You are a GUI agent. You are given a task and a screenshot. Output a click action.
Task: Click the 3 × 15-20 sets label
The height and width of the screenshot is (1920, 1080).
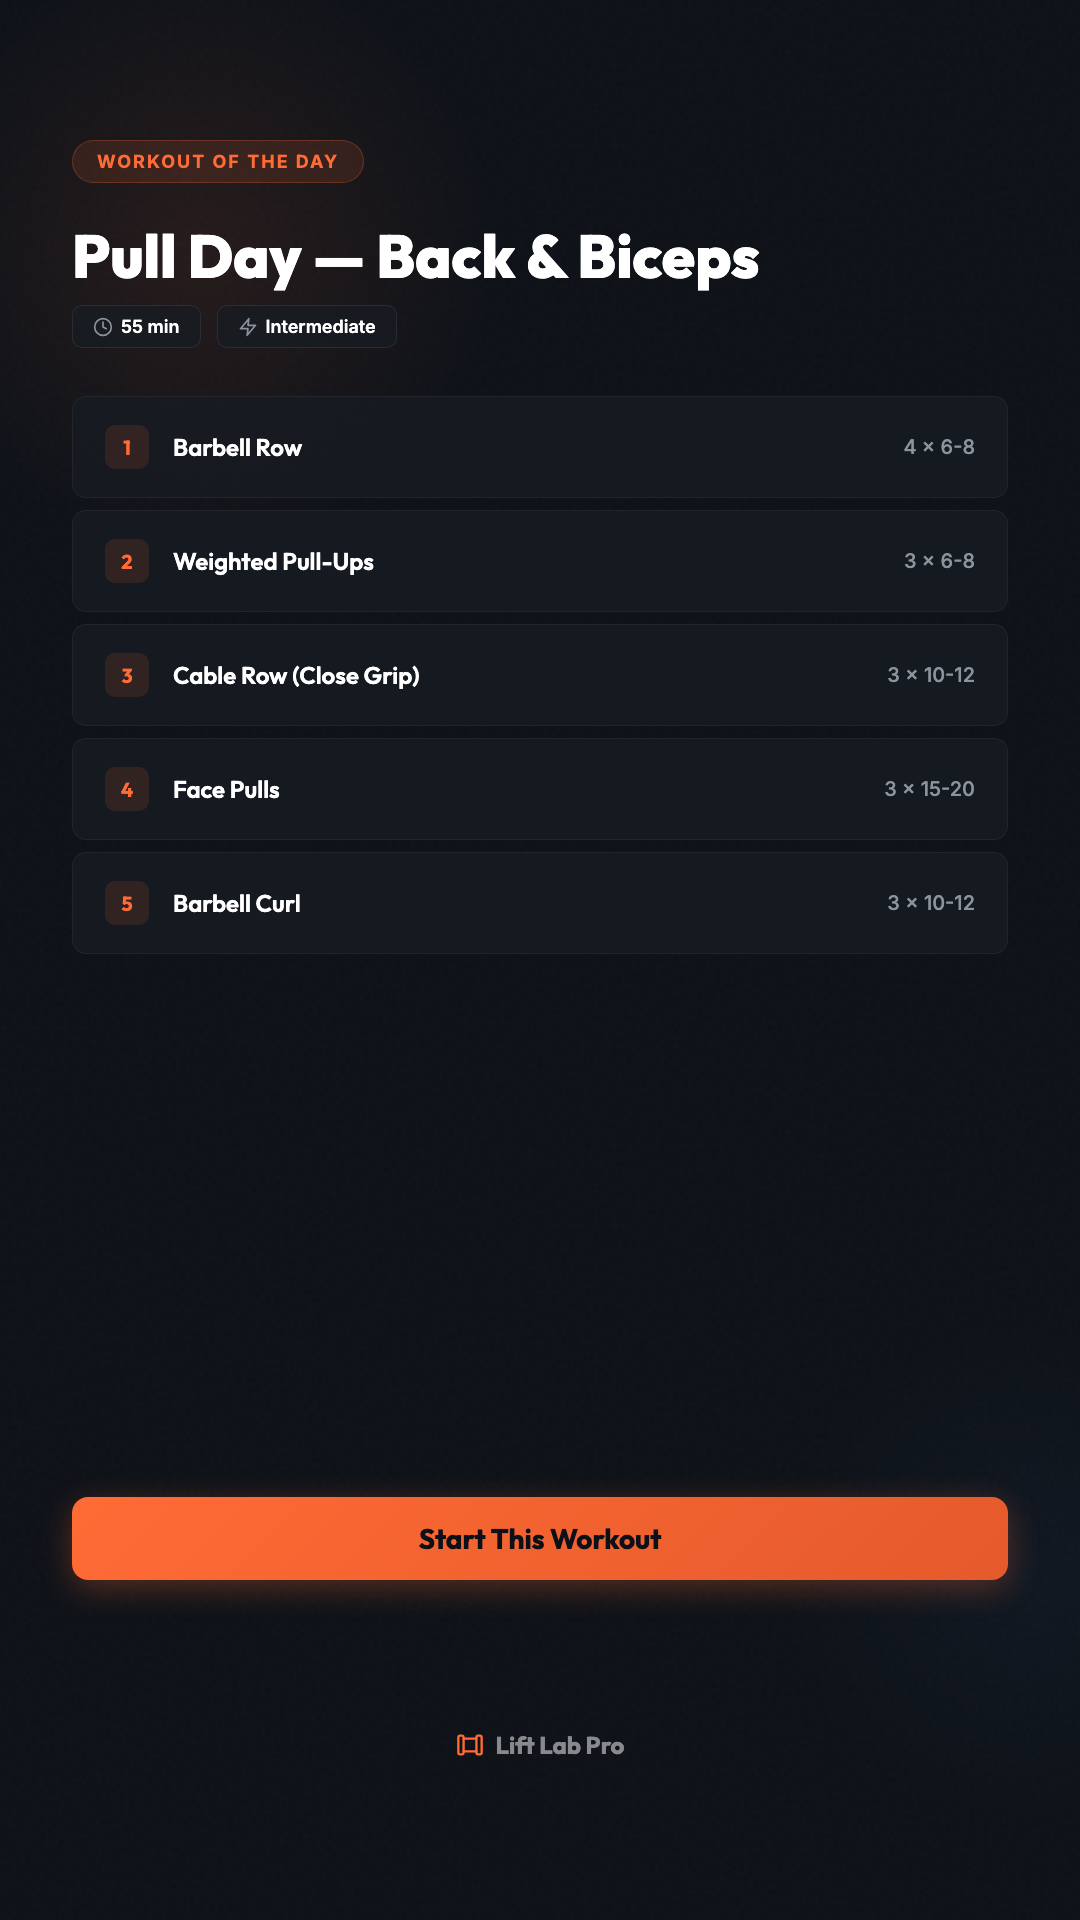point(929,789)
